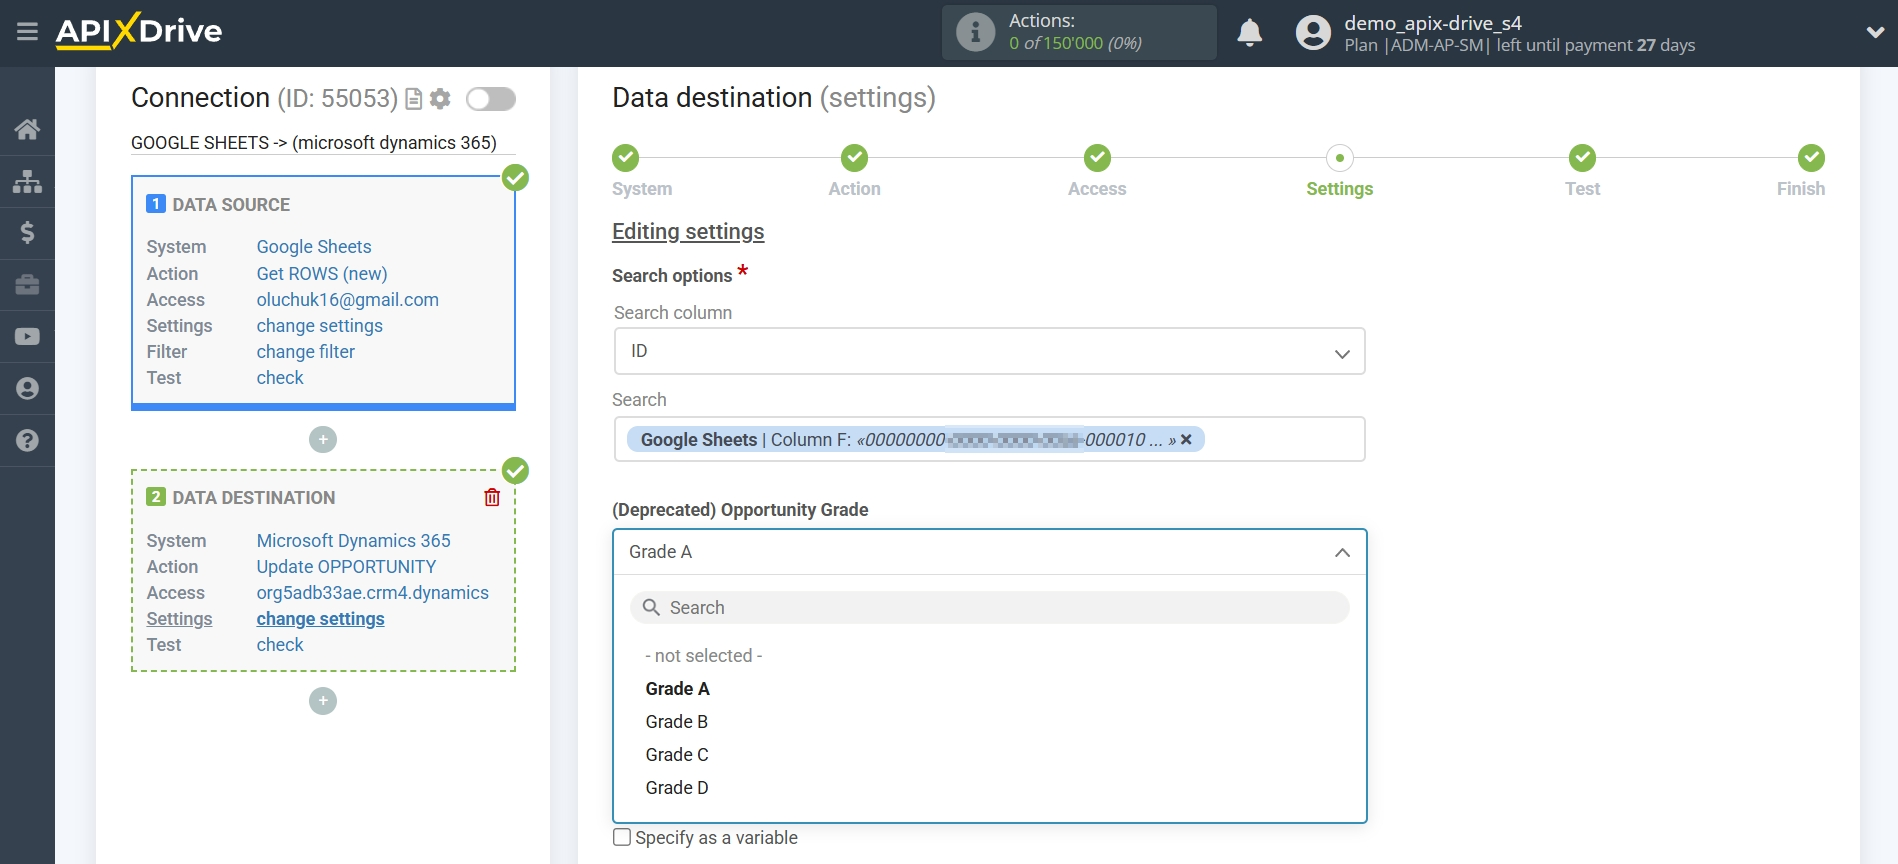Click the account avatar icon

[1313, 32]
